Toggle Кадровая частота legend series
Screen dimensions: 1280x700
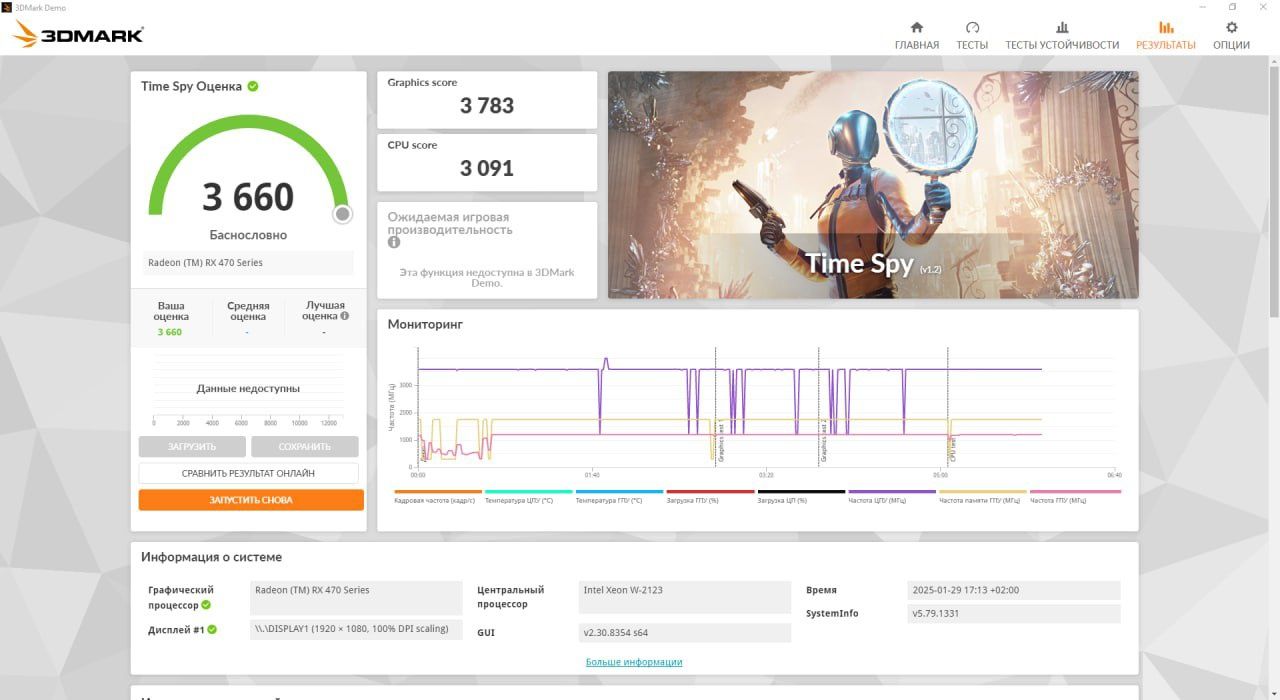[x=438, y=496]
